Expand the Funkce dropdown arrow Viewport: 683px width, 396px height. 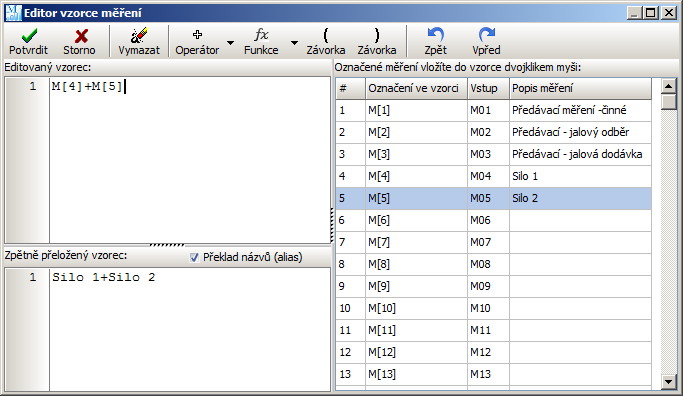294,42
